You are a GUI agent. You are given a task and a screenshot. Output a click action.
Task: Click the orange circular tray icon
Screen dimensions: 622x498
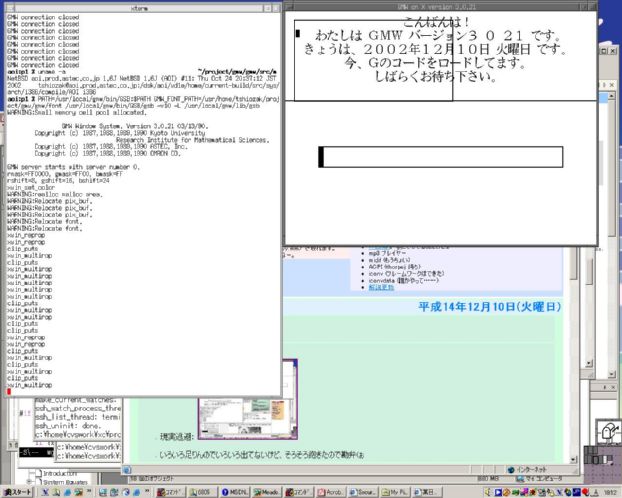(507, 492)
